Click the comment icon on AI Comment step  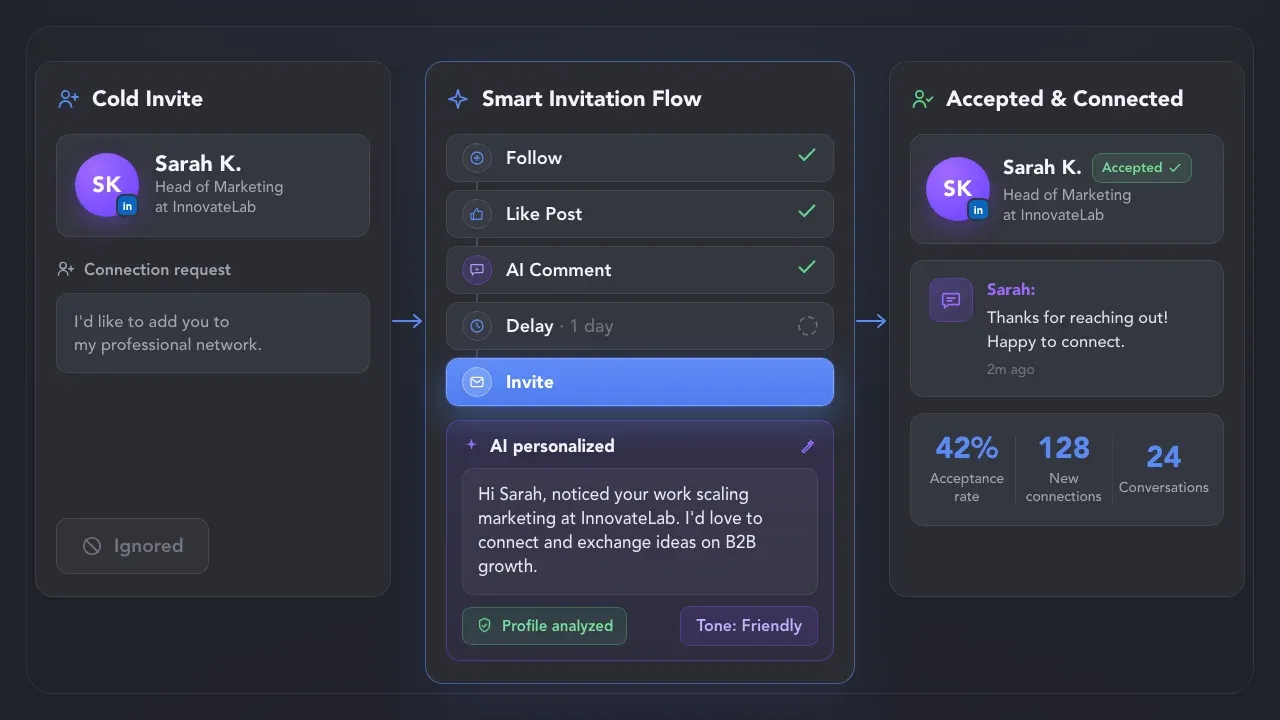point(477,270)
